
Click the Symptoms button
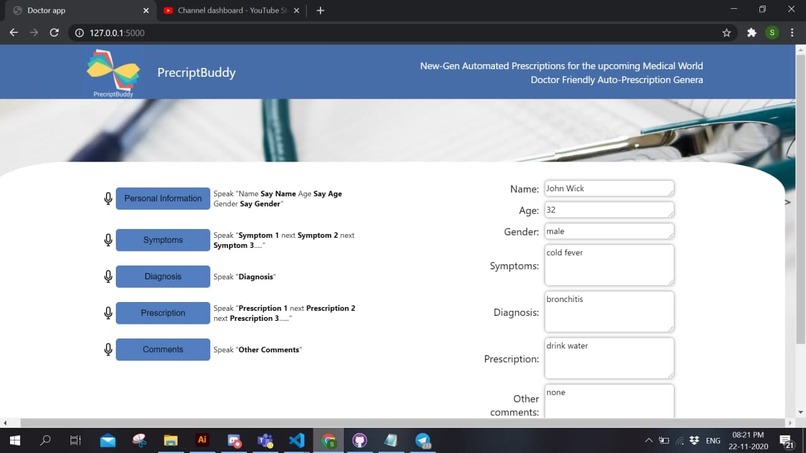click(x=163, y=240)
